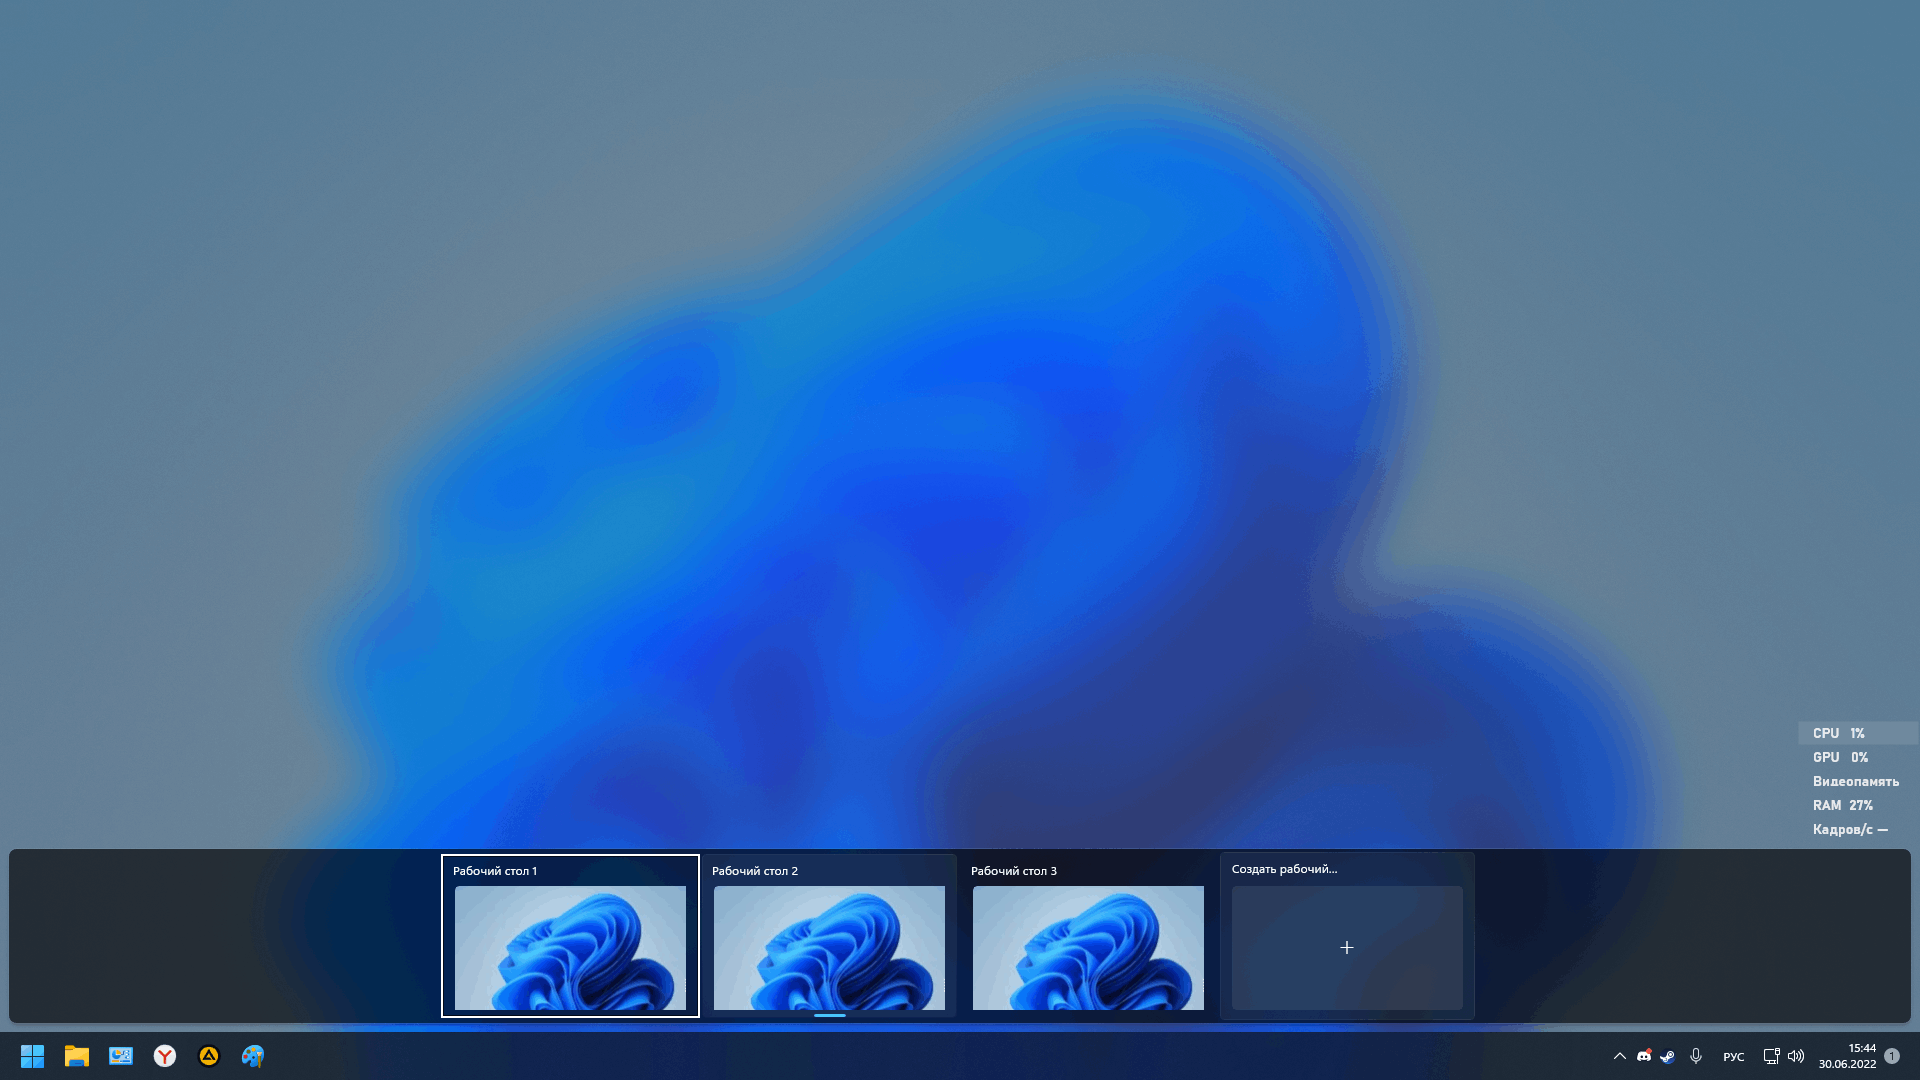Viewport: 1920px width, 1080px height.
Task: Expand the hidden tray icons chevron
Action: pyautogui.click(x=1620, y=1056)
